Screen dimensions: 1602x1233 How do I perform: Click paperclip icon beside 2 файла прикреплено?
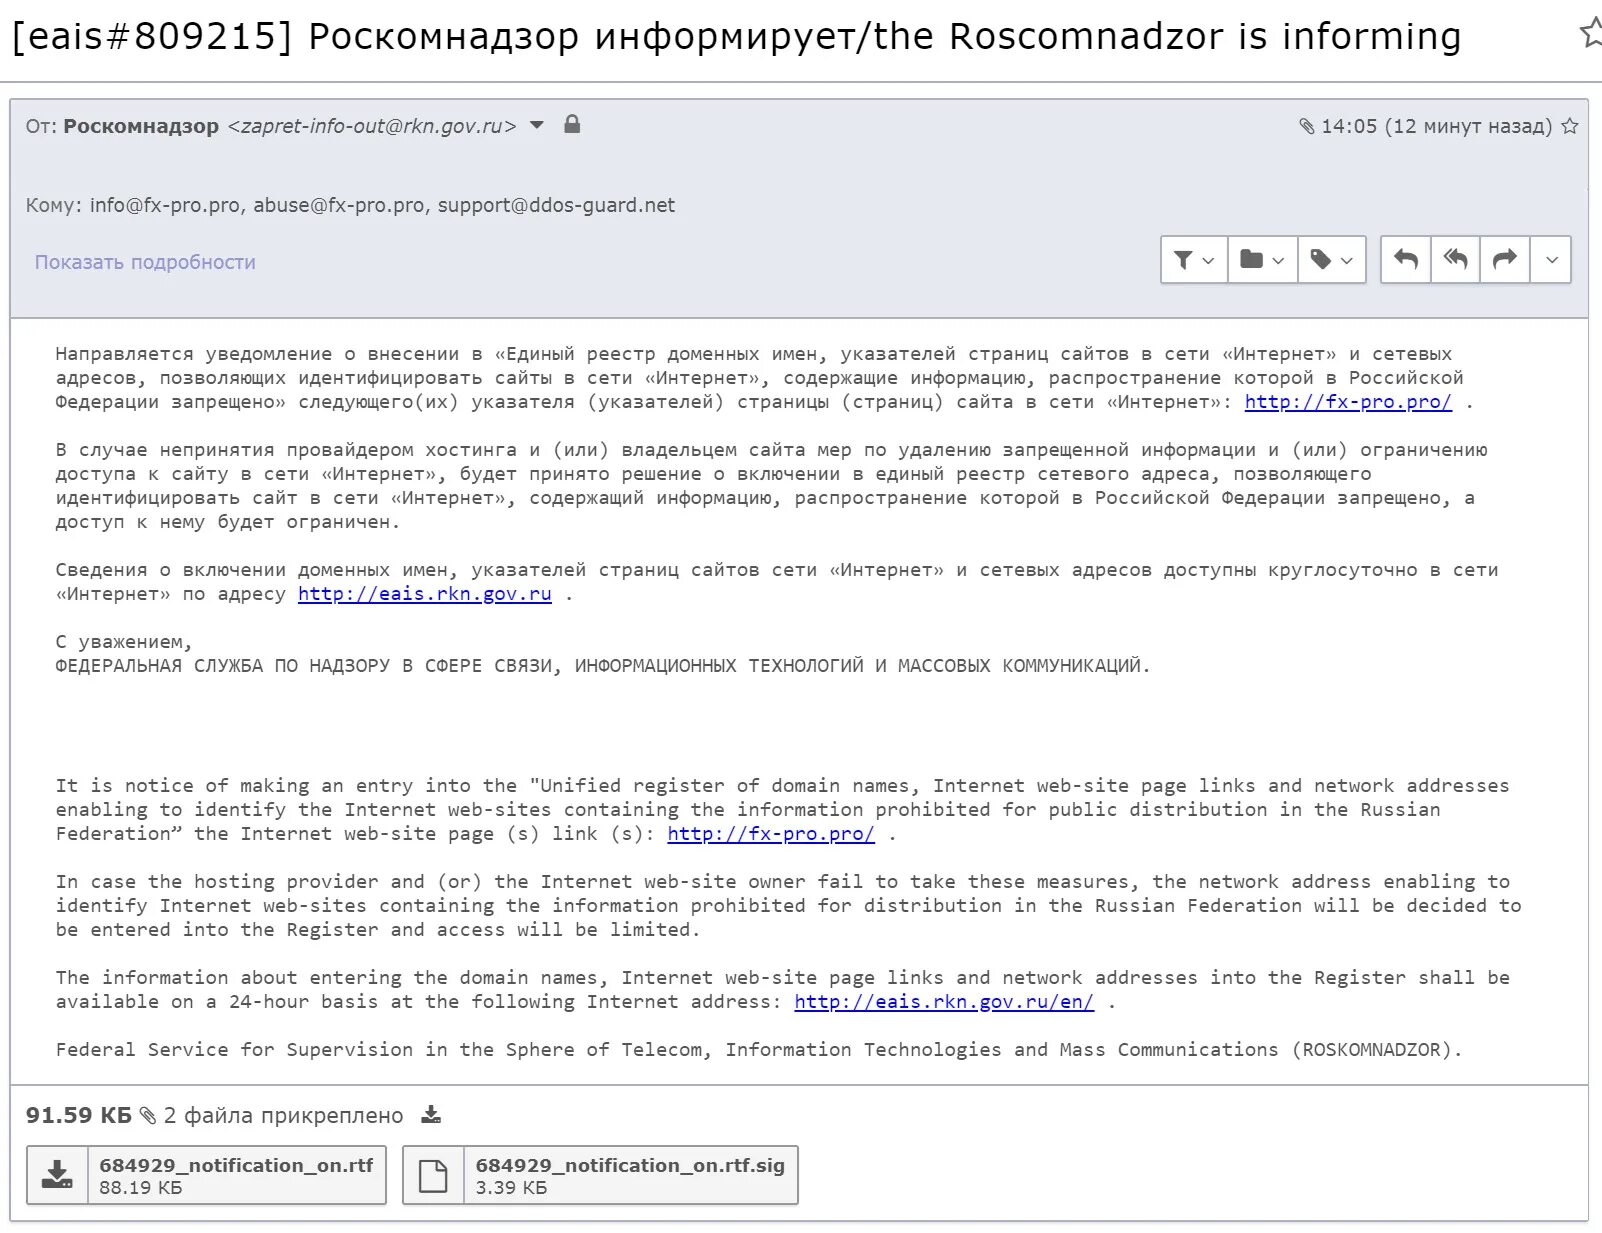coord(148,1115)
